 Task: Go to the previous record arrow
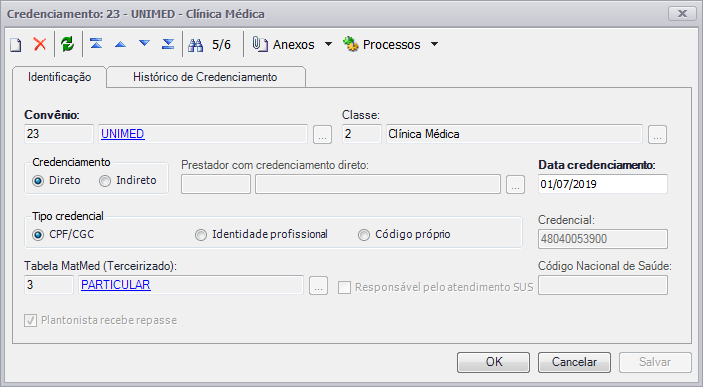[x=120, y=44]
